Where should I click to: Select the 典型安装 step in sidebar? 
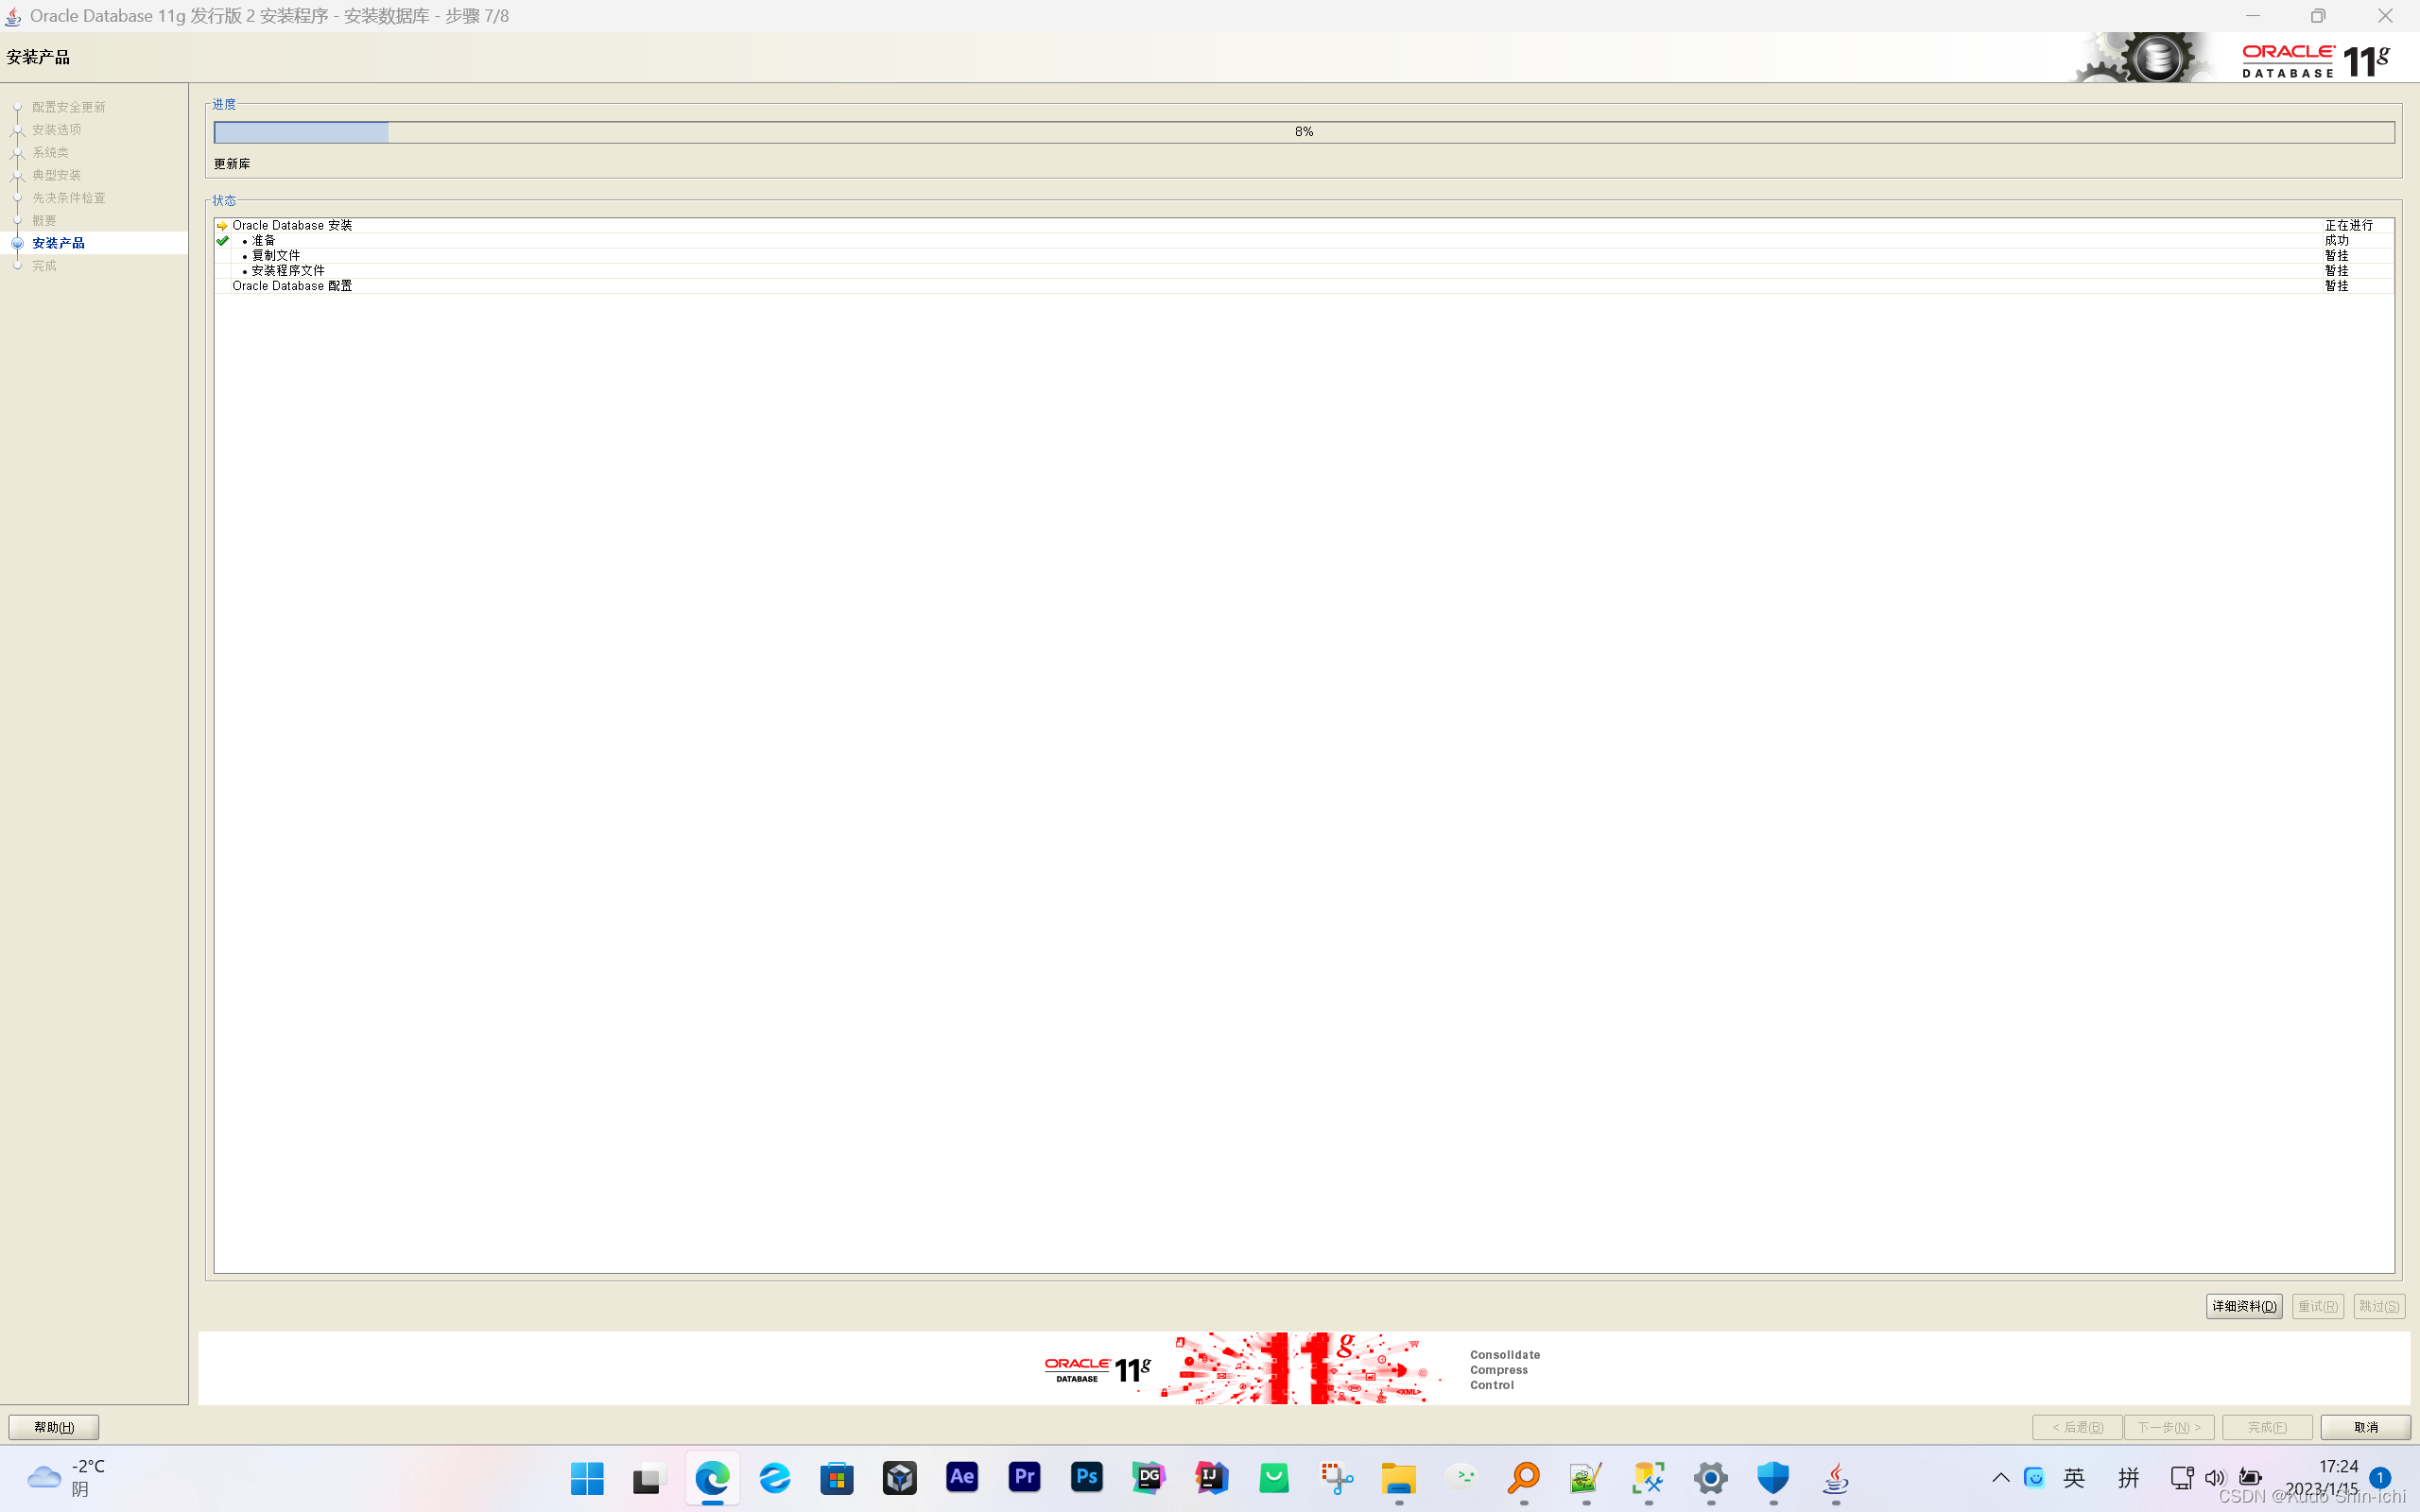56,175
